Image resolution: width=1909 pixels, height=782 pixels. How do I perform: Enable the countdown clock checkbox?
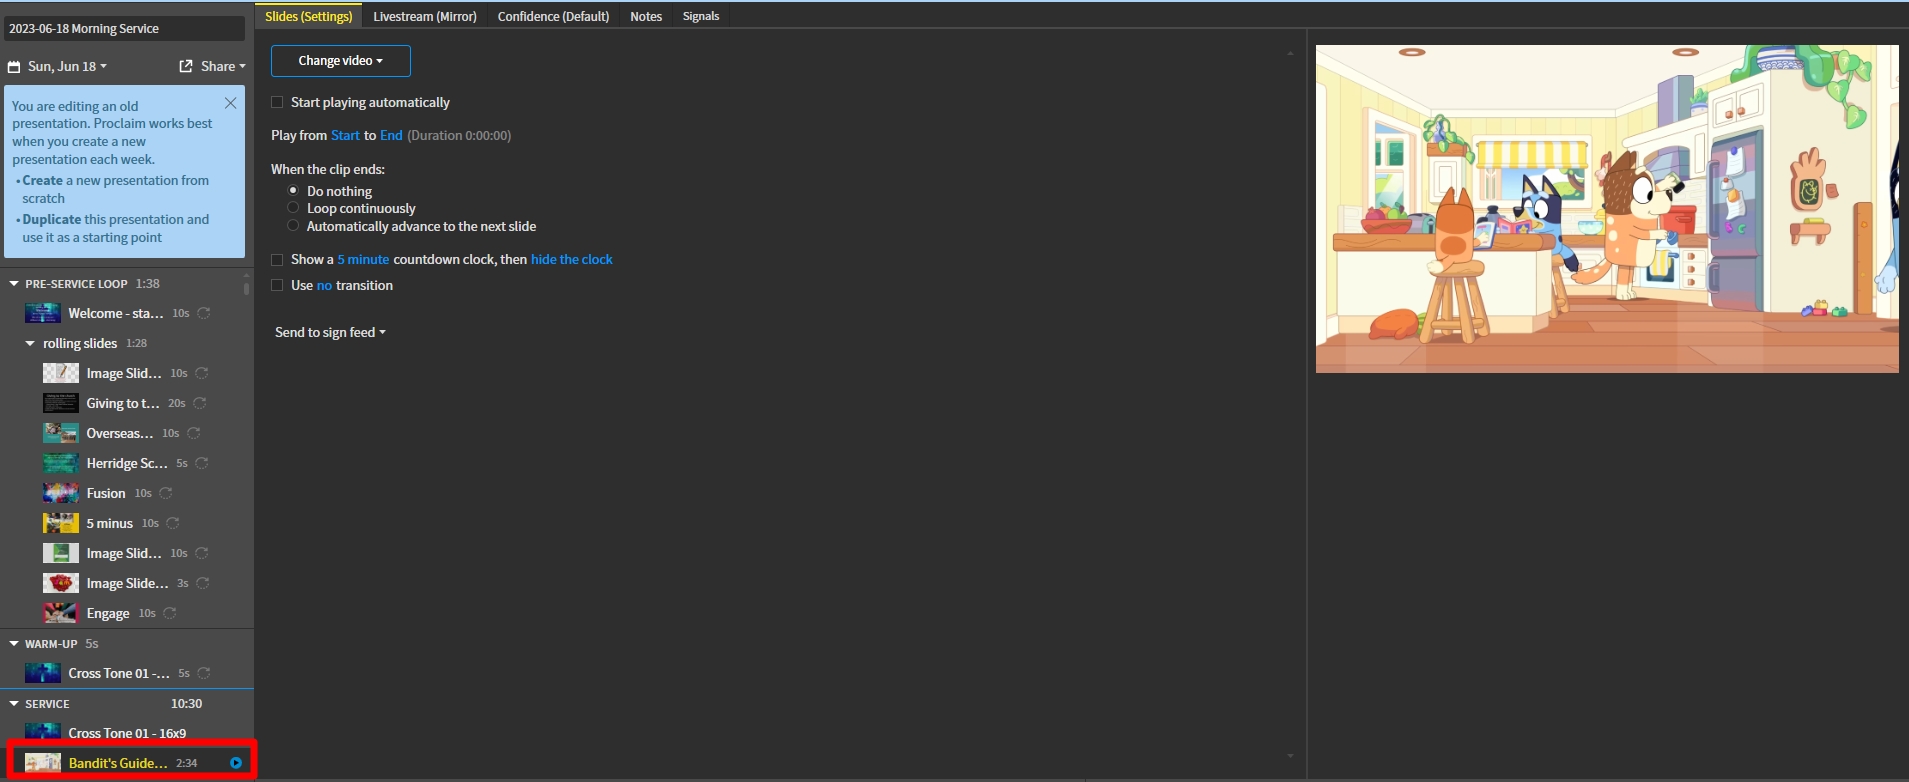pyautogui.click(x=277, y=259)
